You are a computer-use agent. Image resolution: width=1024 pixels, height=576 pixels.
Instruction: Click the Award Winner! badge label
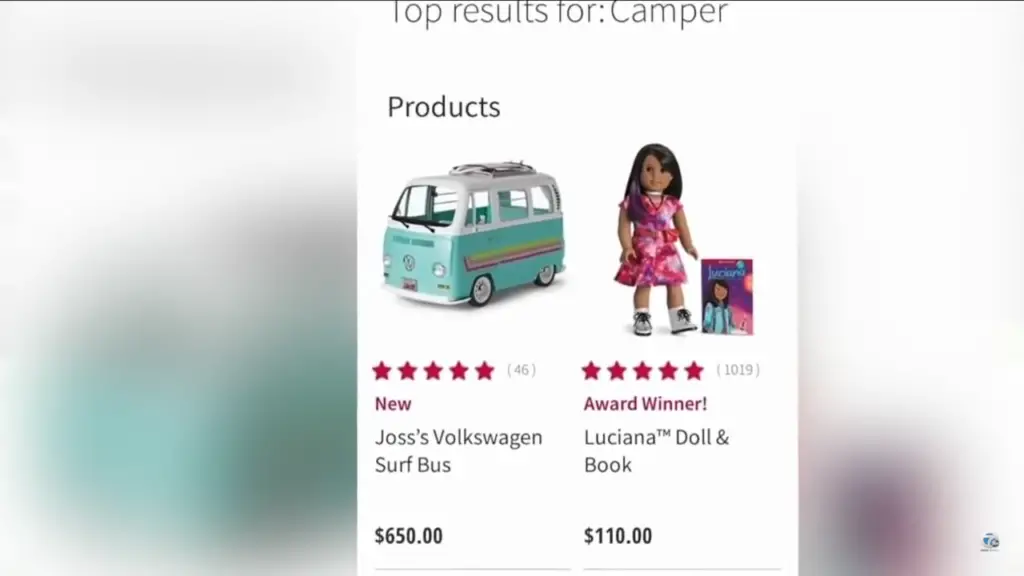(x=645, y=404)
